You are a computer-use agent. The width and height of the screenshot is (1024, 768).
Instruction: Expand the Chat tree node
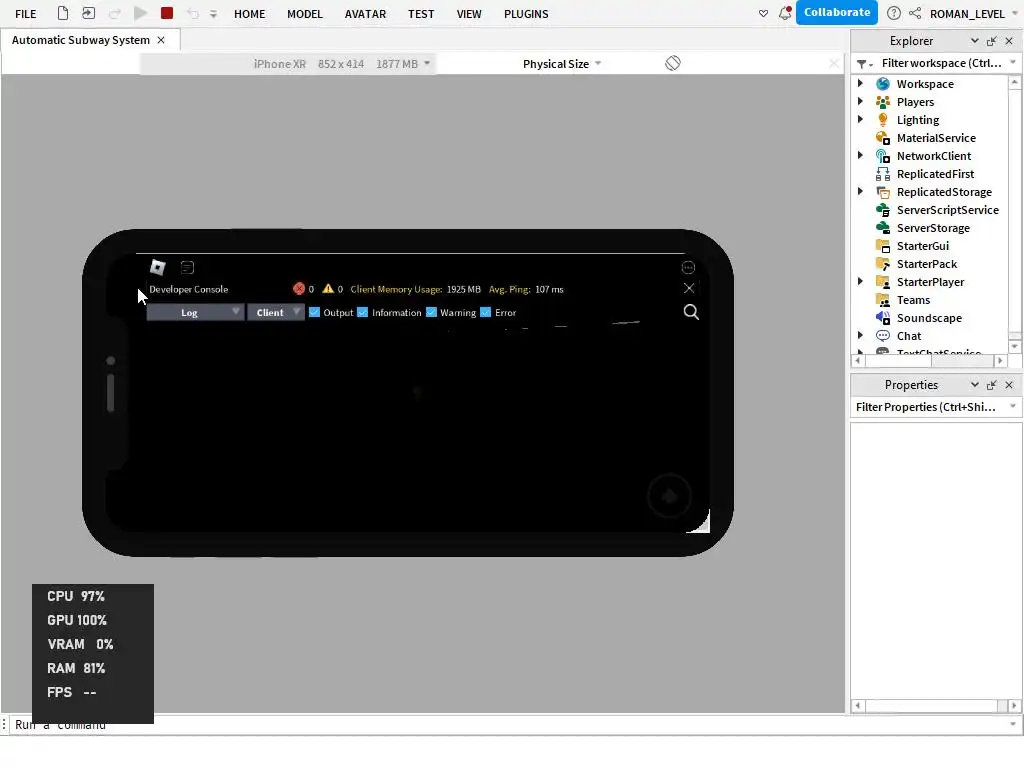(860, 335)
